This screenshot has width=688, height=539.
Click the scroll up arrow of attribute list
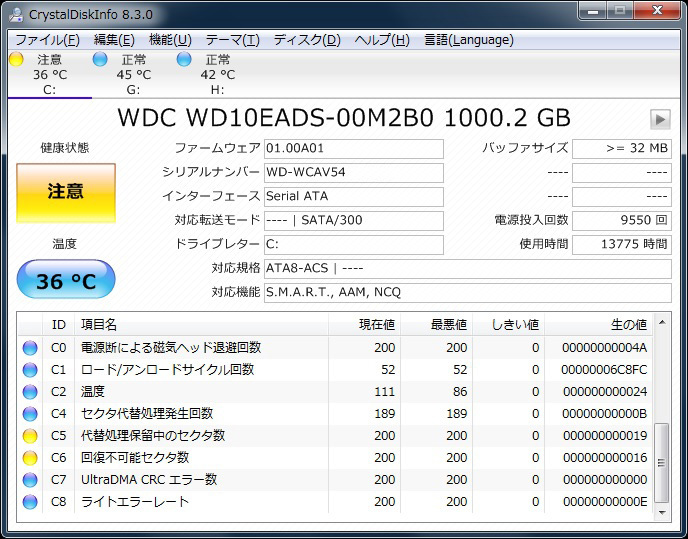pyautogui.click(x=662, y=323)
